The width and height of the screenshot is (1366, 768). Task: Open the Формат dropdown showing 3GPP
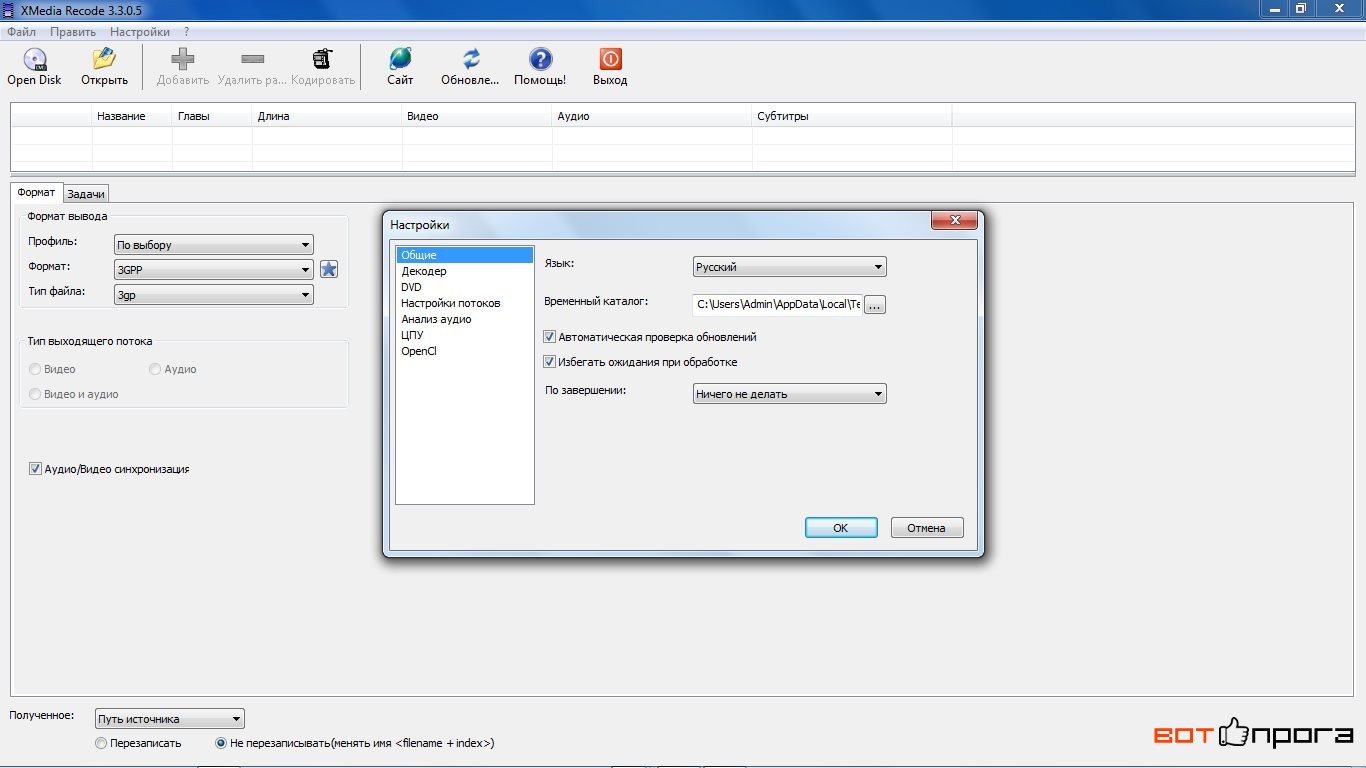[x=213, y=270]
